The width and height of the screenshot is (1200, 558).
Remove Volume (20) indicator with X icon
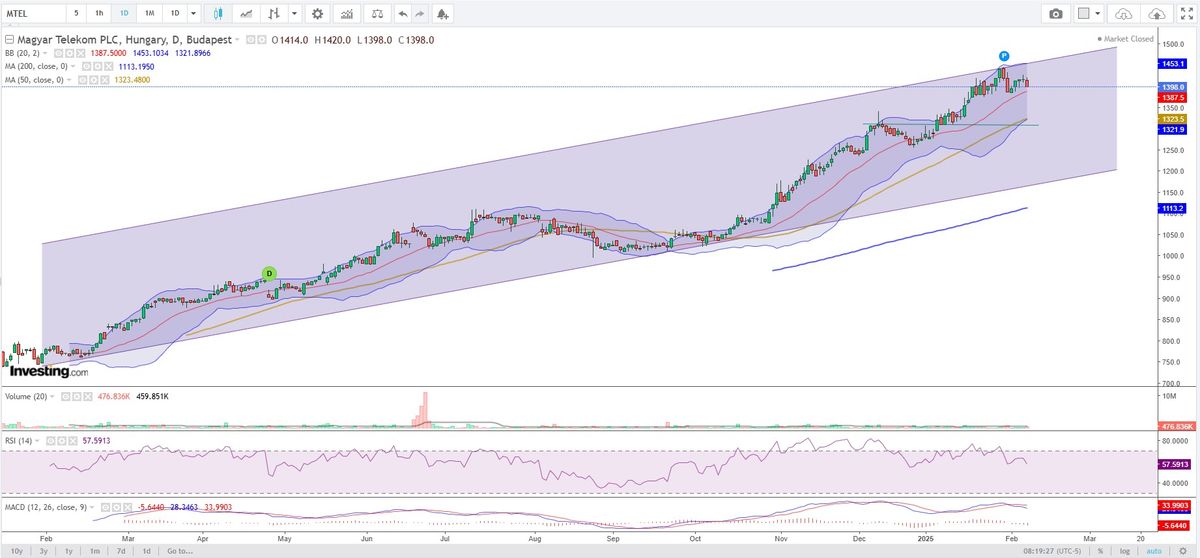tap(88, 396)
